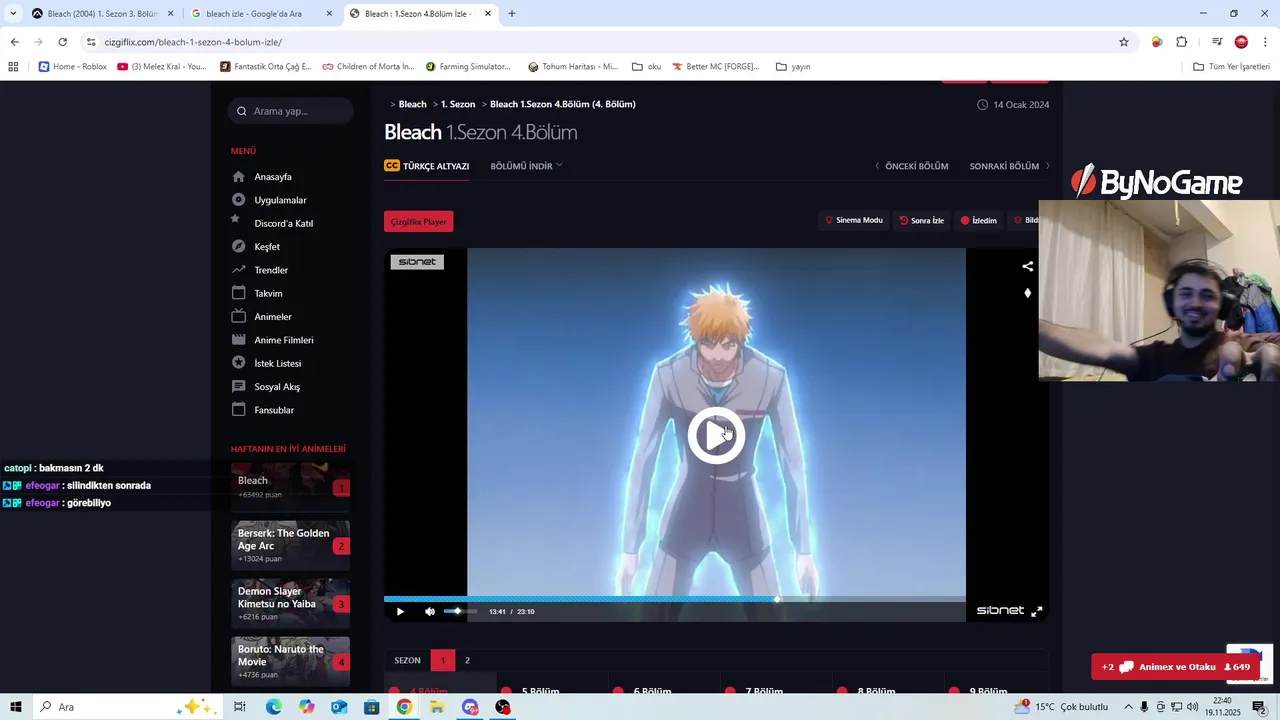The image size is (1280, 720).
Task: Open Berserk: The Golden Age Arc card
Action: coord(290,545)
